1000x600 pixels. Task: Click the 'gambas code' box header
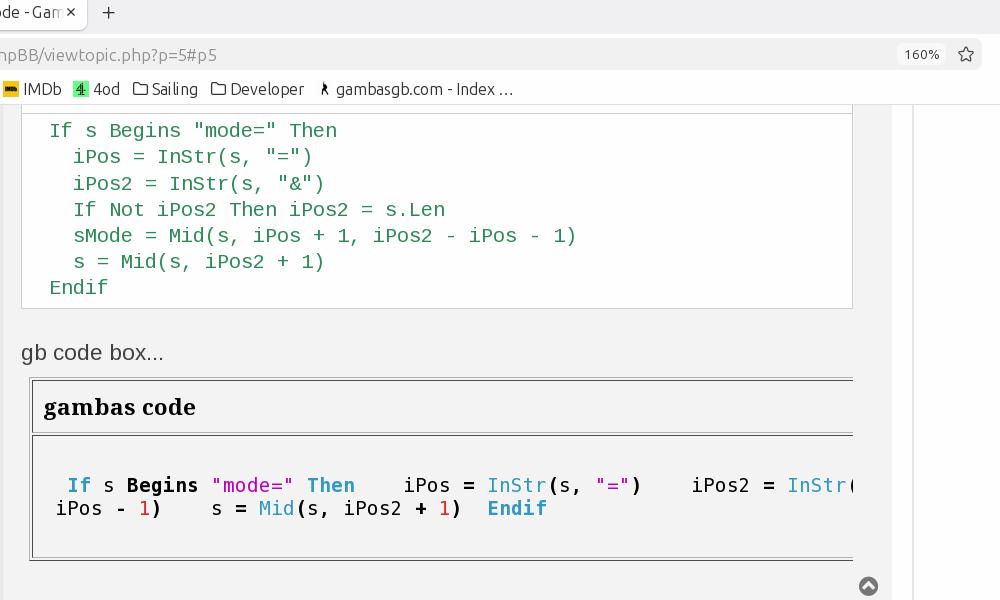pyautogui.click(x=120, y=407)
